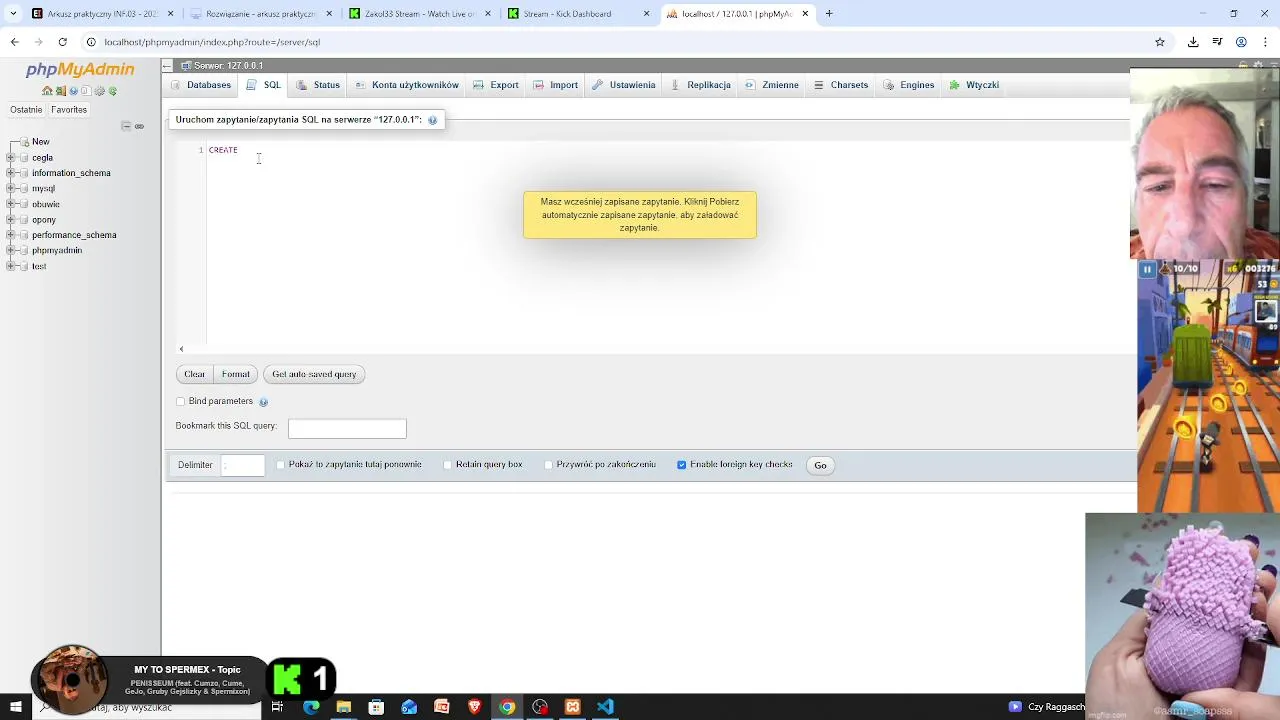Open the Export tab

click(x=496, y=85)
